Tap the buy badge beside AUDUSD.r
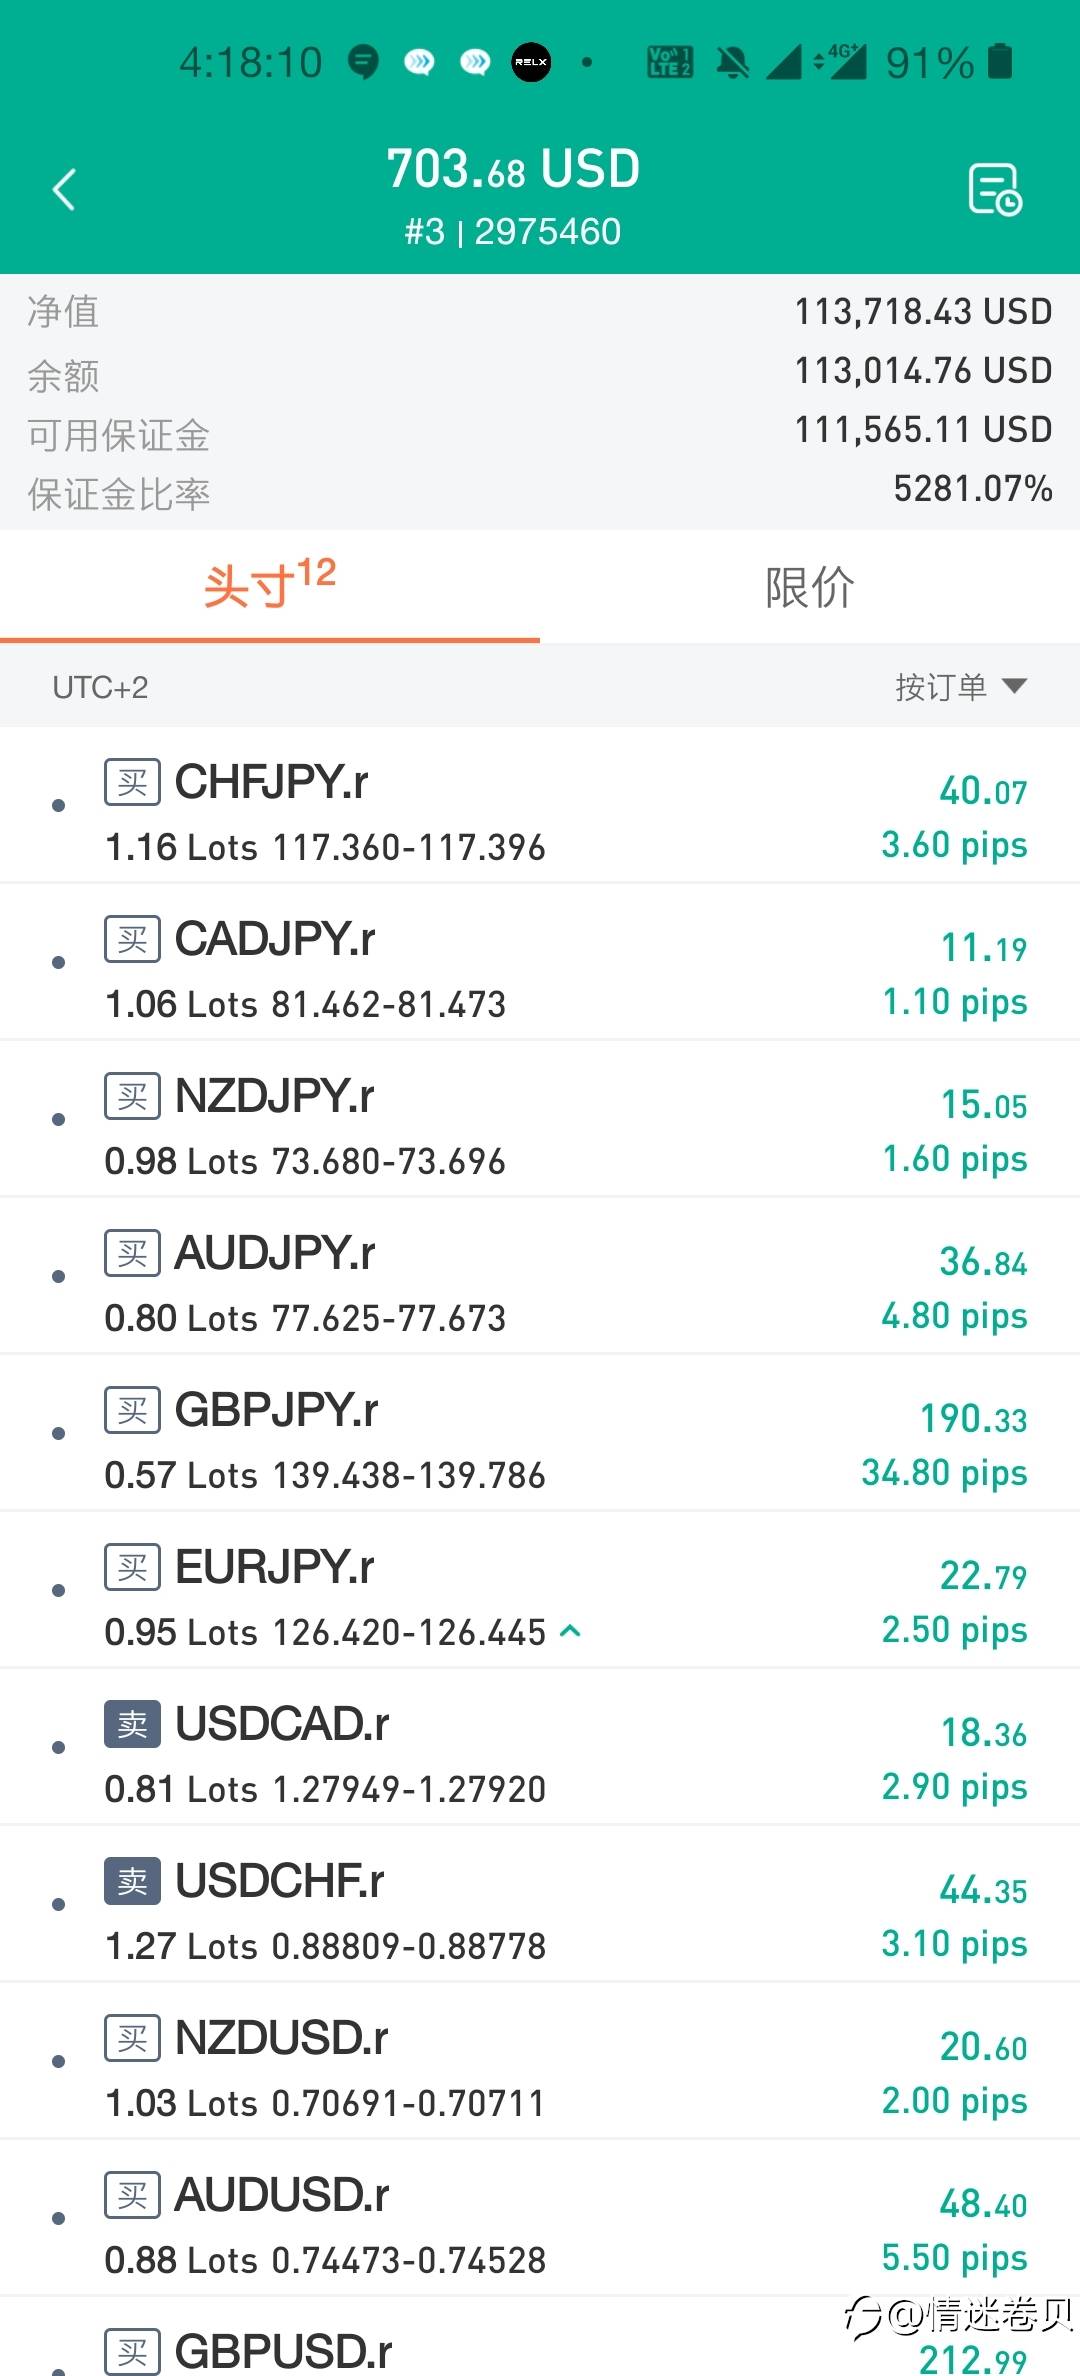Viewport: 1080px width, 2376px height. (132, 2195)
